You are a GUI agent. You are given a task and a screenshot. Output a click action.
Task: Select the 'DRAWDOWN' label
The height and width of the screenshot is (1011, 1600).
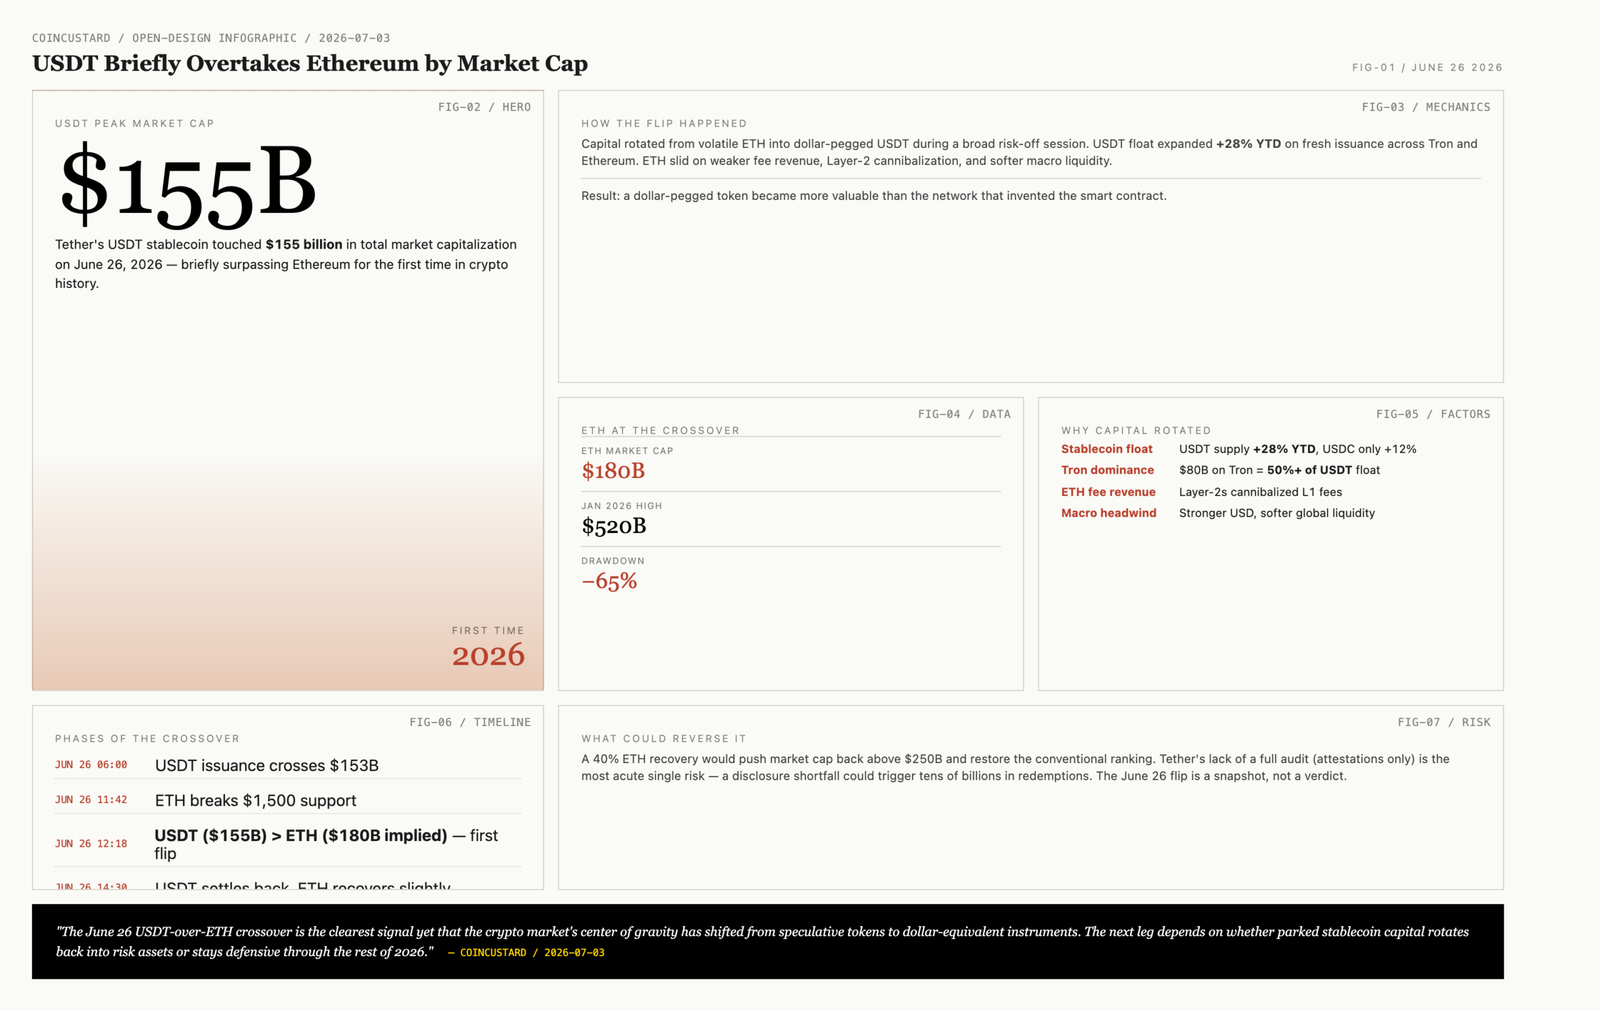point(613,561)
